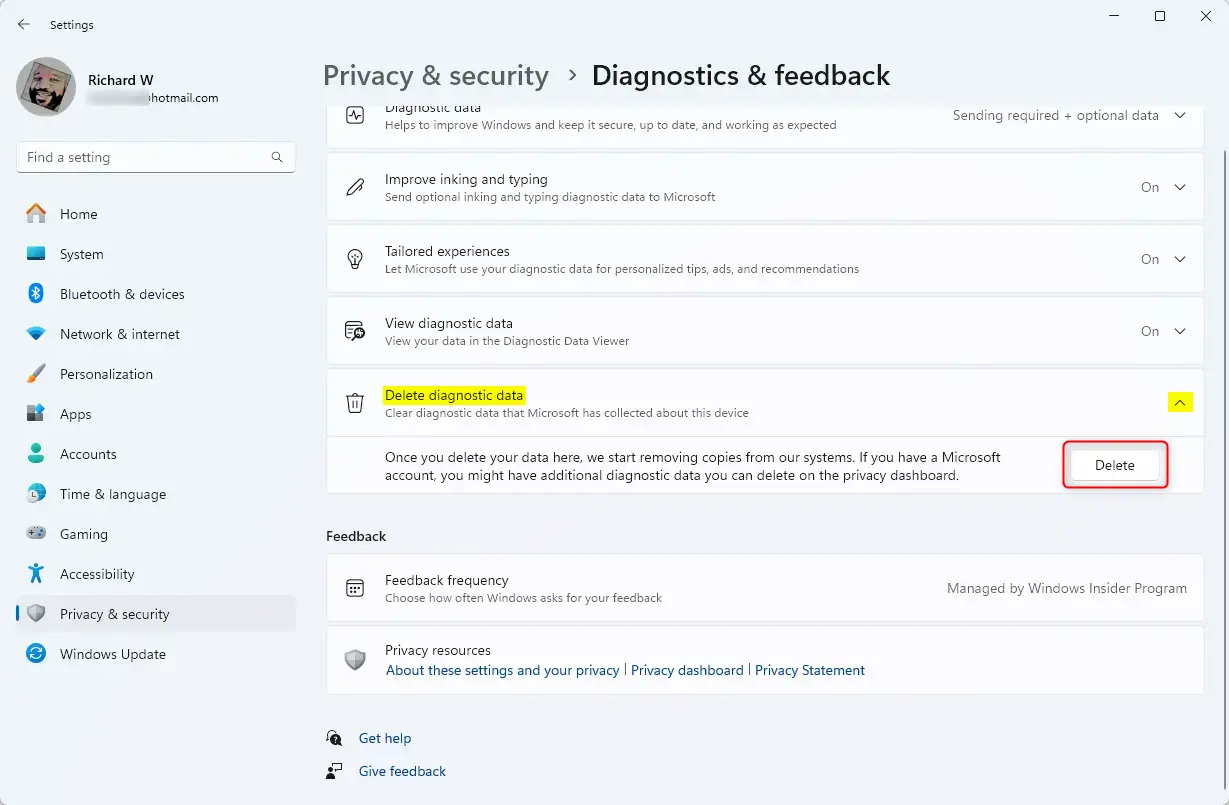Expand the Diagnostic data chevron

click(1180, 116)
